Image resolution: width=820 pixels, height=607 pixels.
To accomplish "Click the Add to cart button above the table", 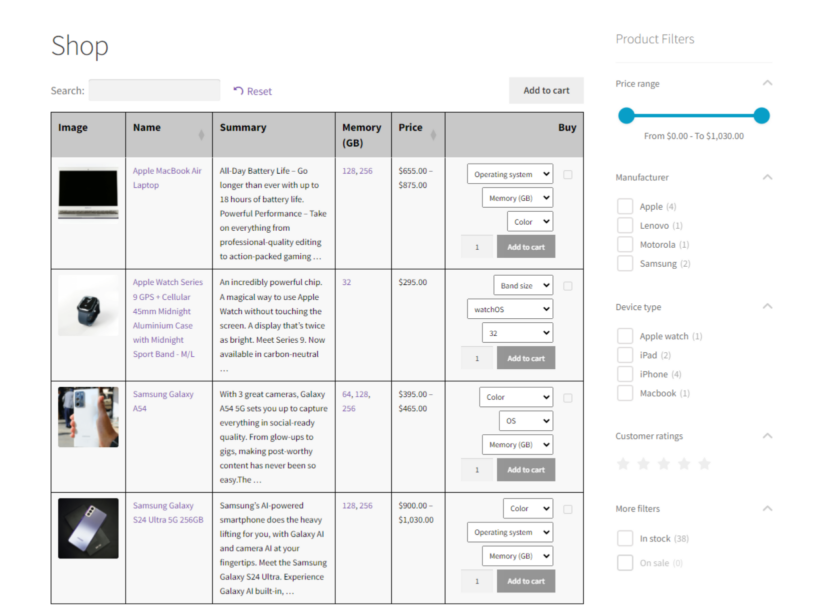I will [x=546, y=90].
